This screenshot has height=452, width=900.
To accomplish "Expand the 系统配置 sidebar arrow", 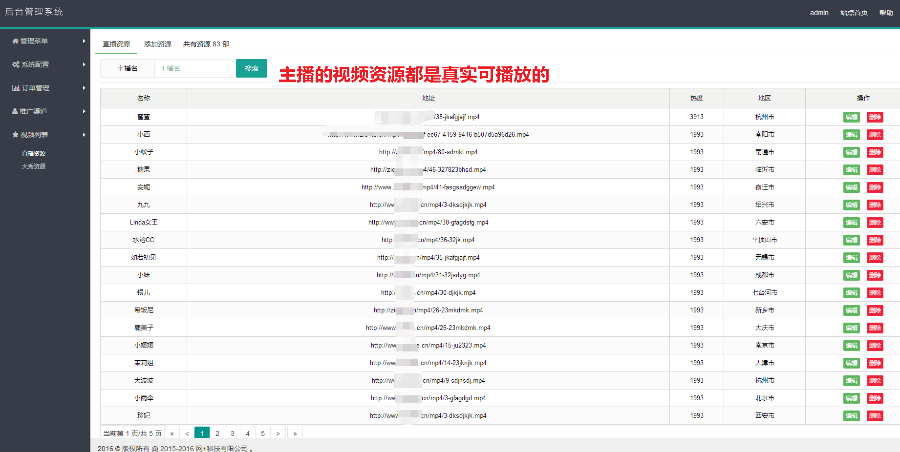I will coord(84,64).
